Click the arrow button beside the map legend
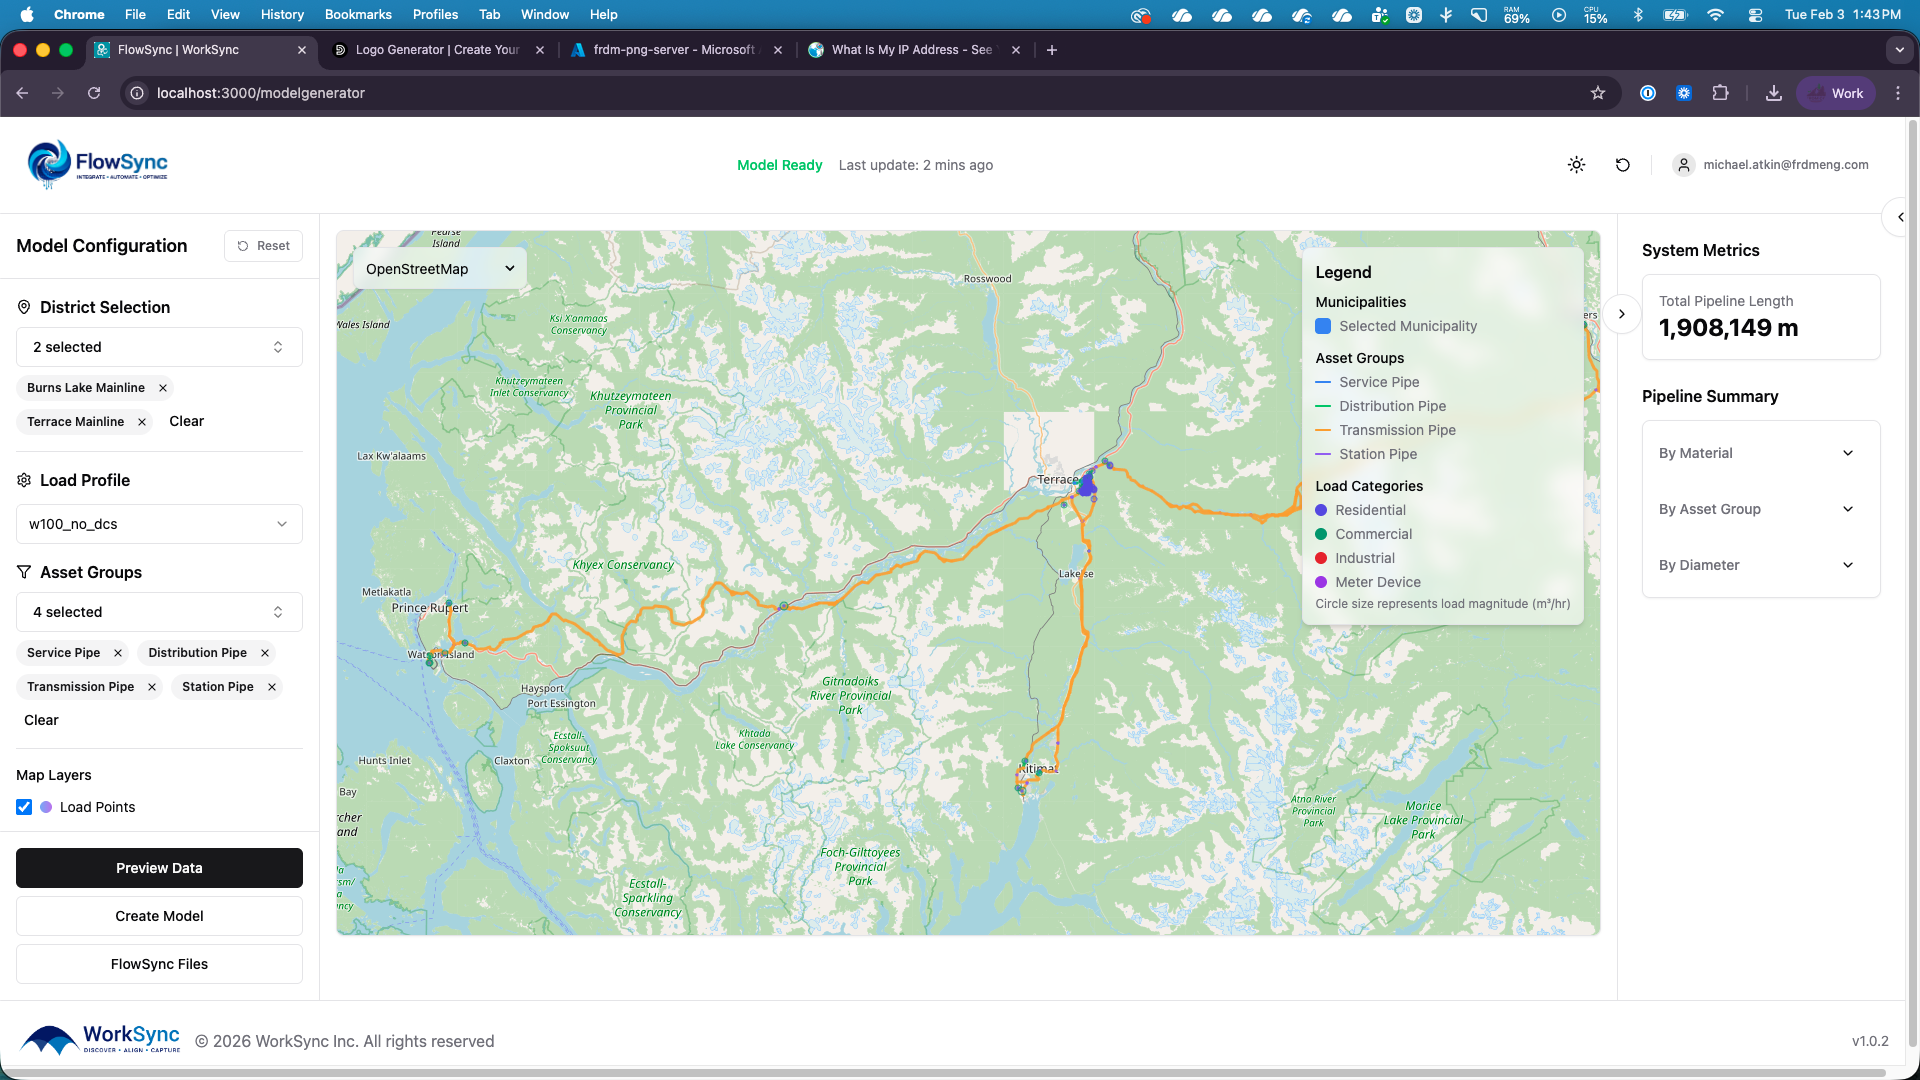Viewport: 1920px width, 1080px height. pyautogui.click(x=1621, y=314)
